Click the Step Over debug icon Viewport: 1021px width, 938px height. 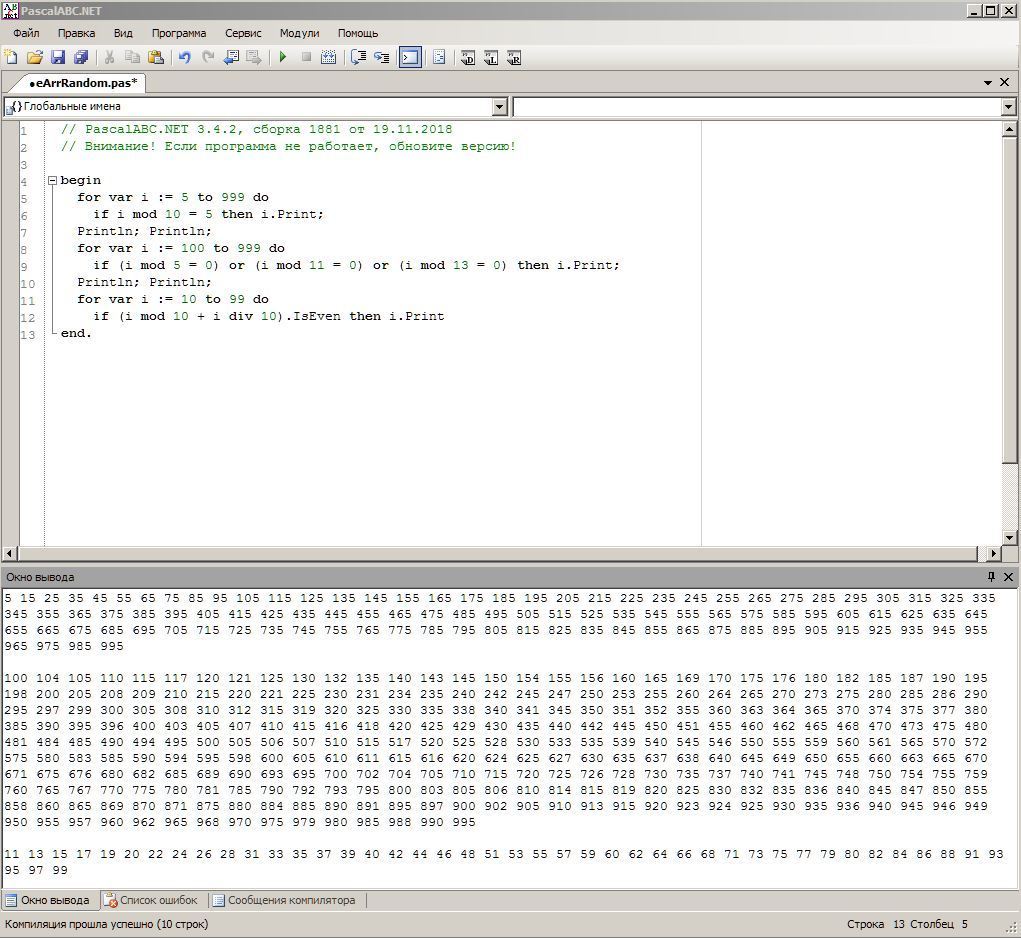click(x=381, y=58)
